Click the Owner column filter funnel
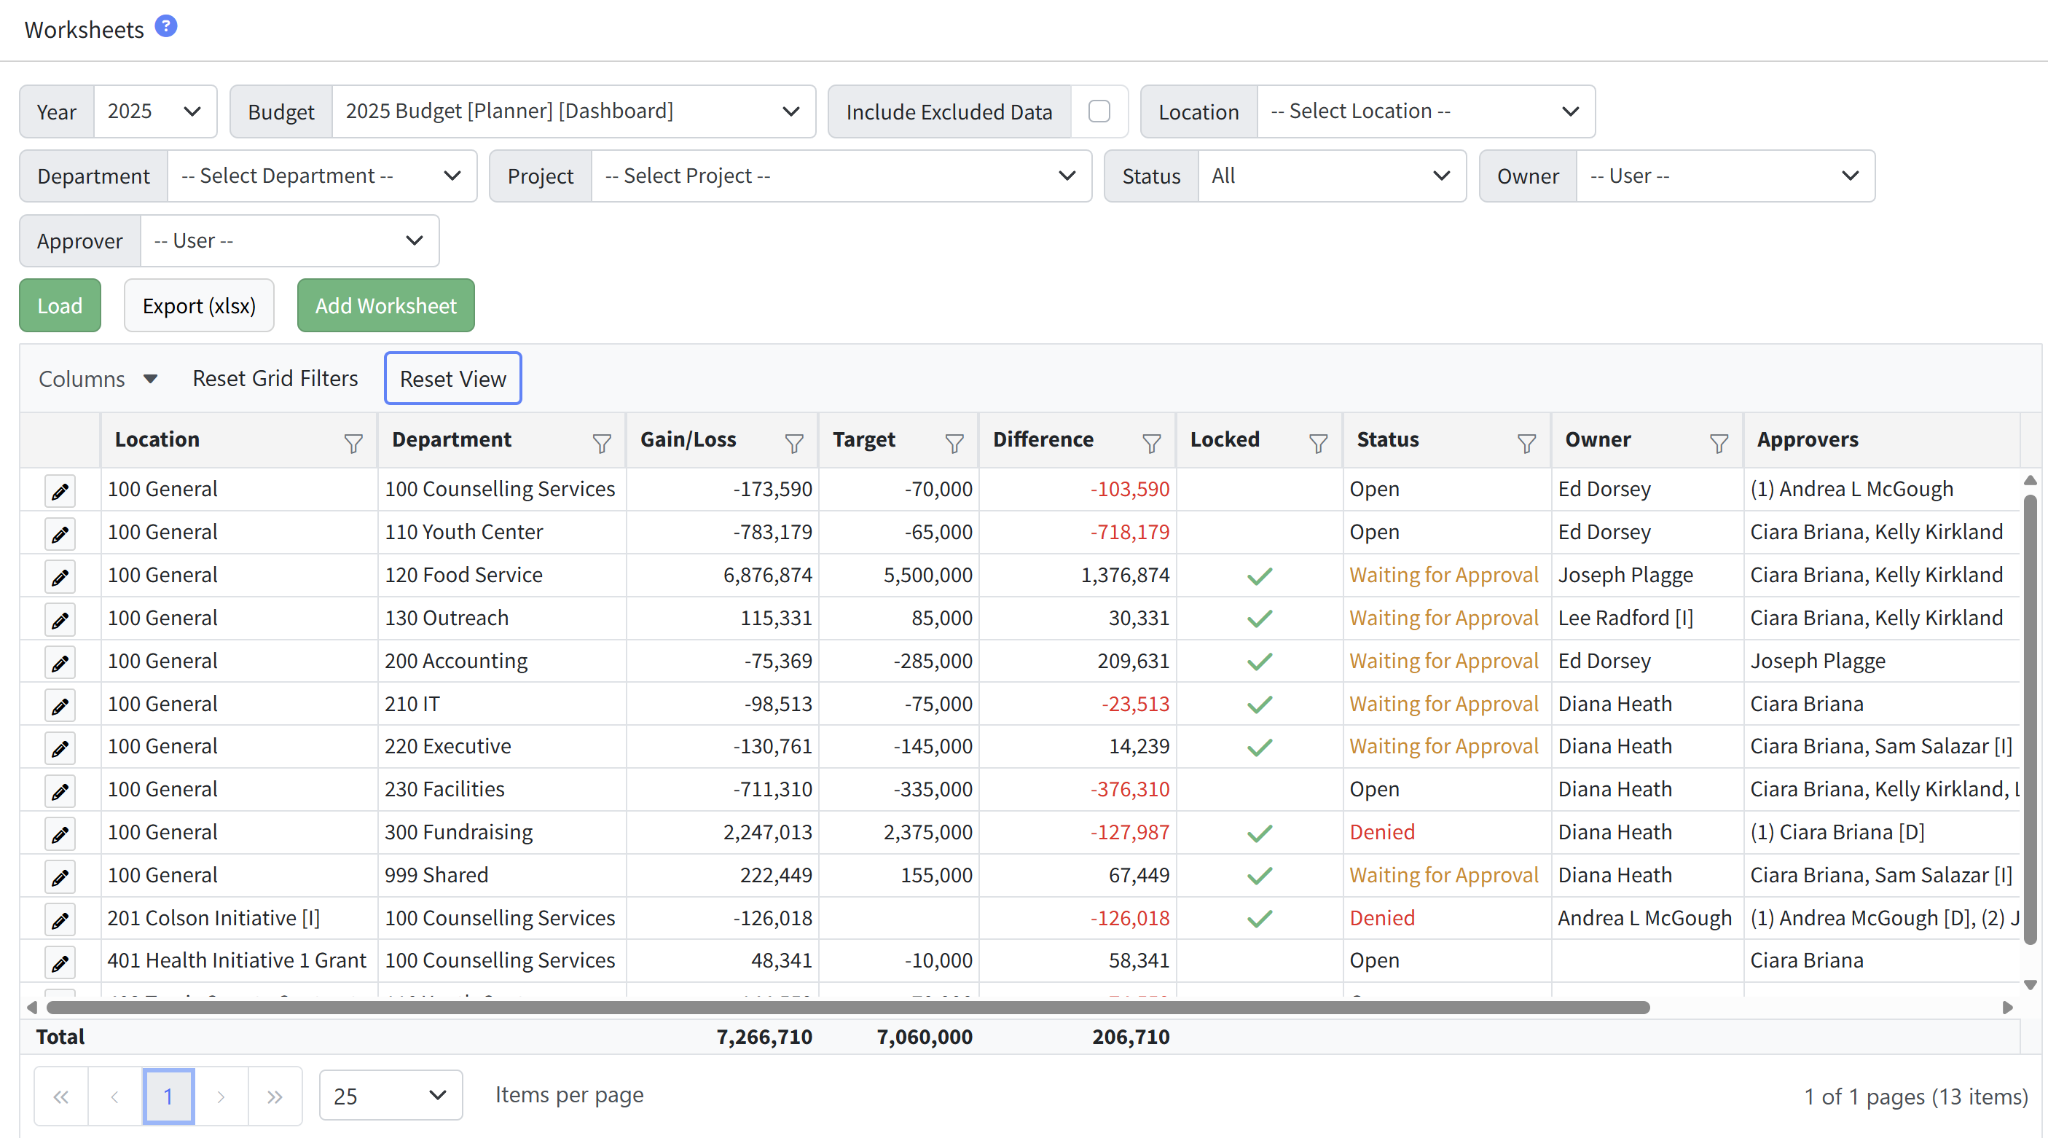The image size is (2048, 1138). point(1718,443)
